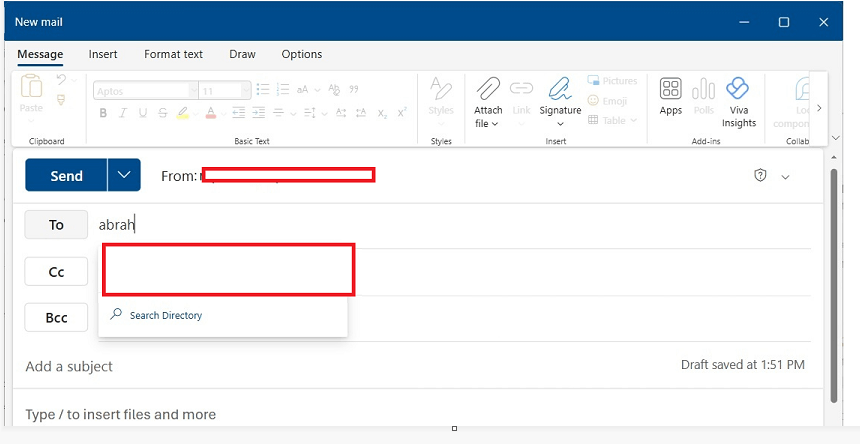Open the Send options dropdown arrow
Image resolution: width=860 pixels, height=444 pixels.
pos(125,175)
